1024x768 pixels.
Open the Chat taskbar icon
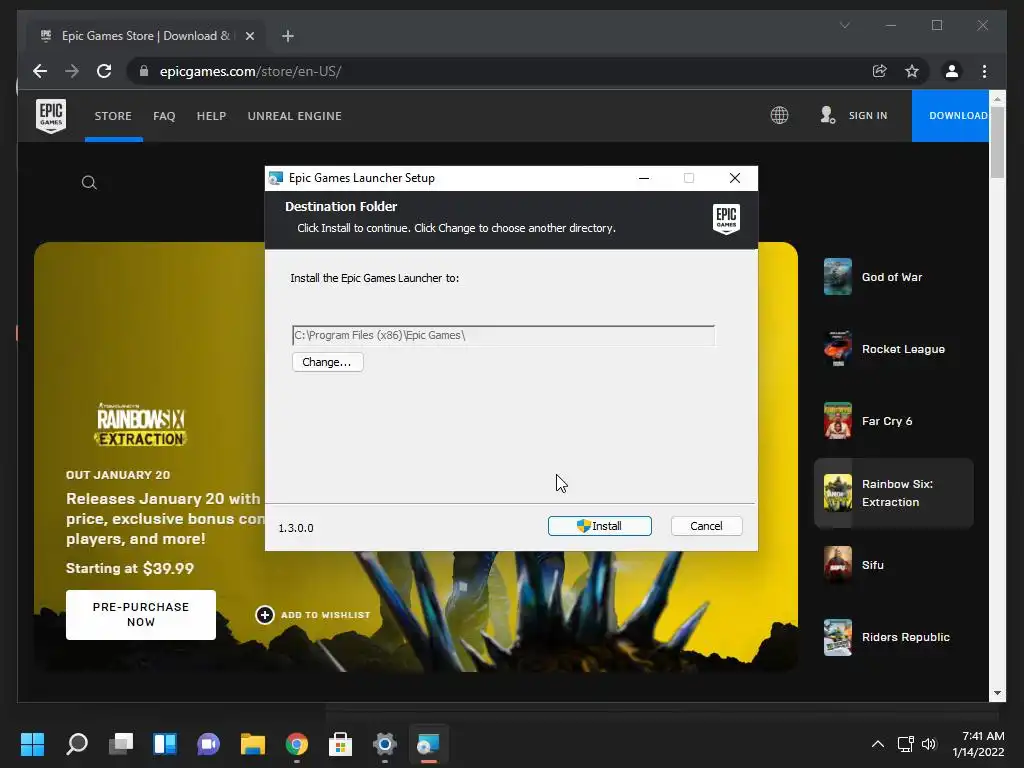pyautogui.click(x=208, y=744)
